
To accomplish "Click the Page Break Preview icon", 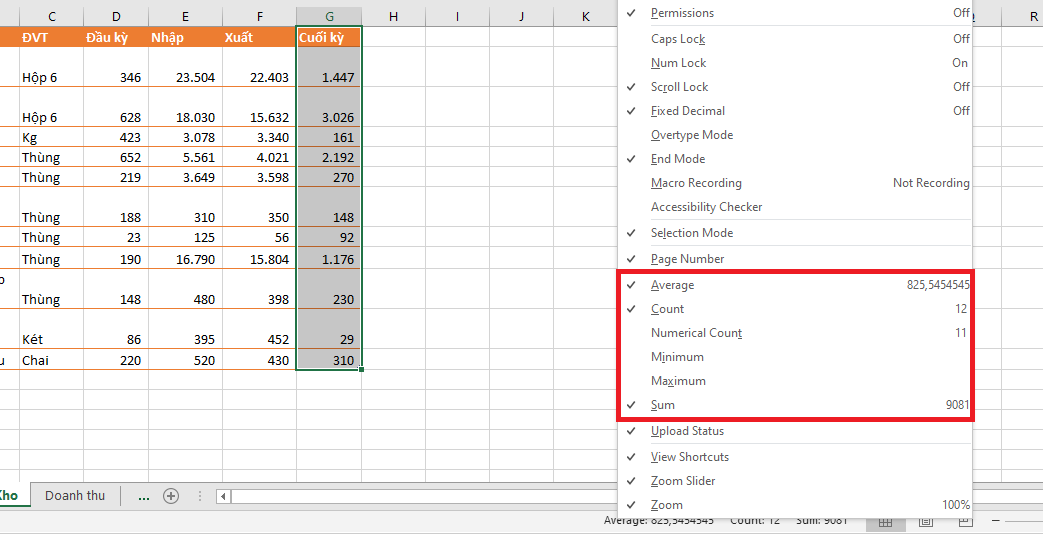I will (964, 521).
